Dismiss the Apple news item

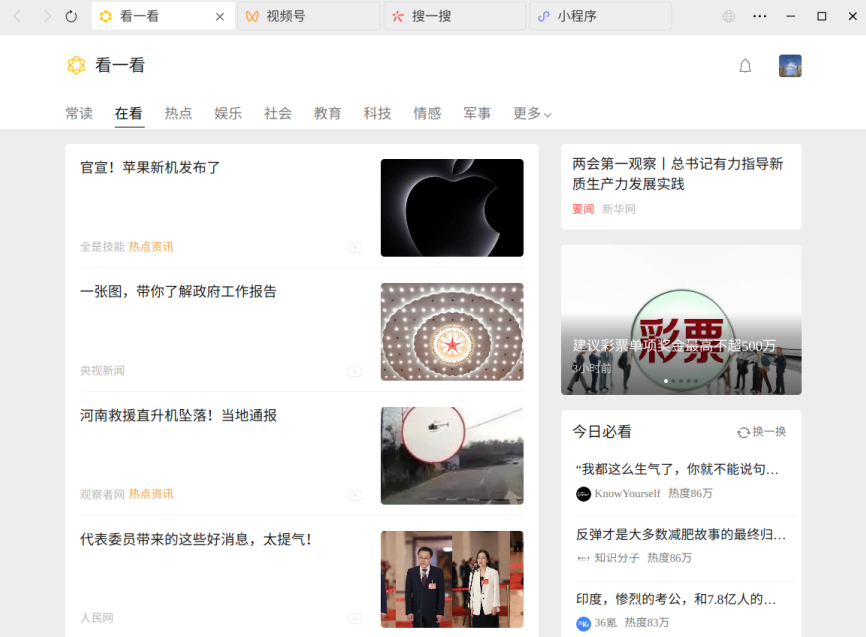click(355, 248)
